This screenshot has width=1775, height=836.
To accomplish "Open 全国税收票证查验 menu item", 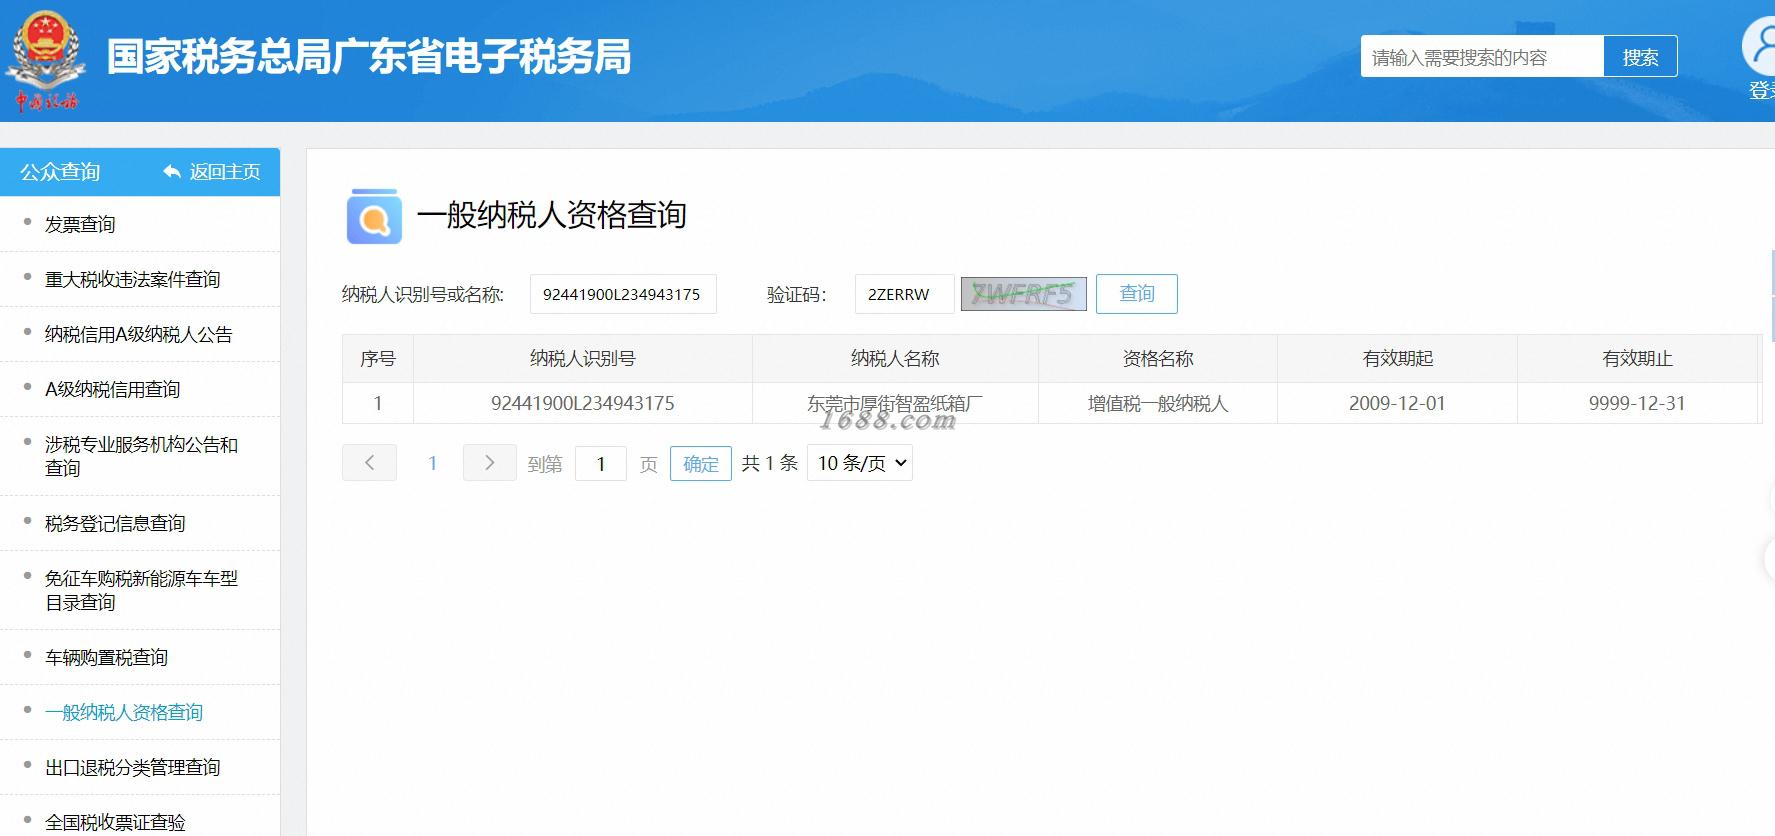I will point(115,822).
